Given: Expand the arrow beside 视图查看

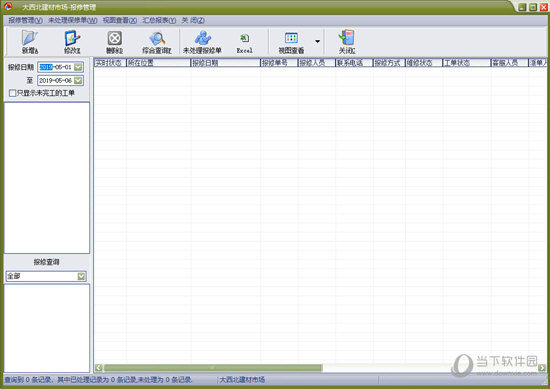Looking at the screenshot, I should (317, 41).
